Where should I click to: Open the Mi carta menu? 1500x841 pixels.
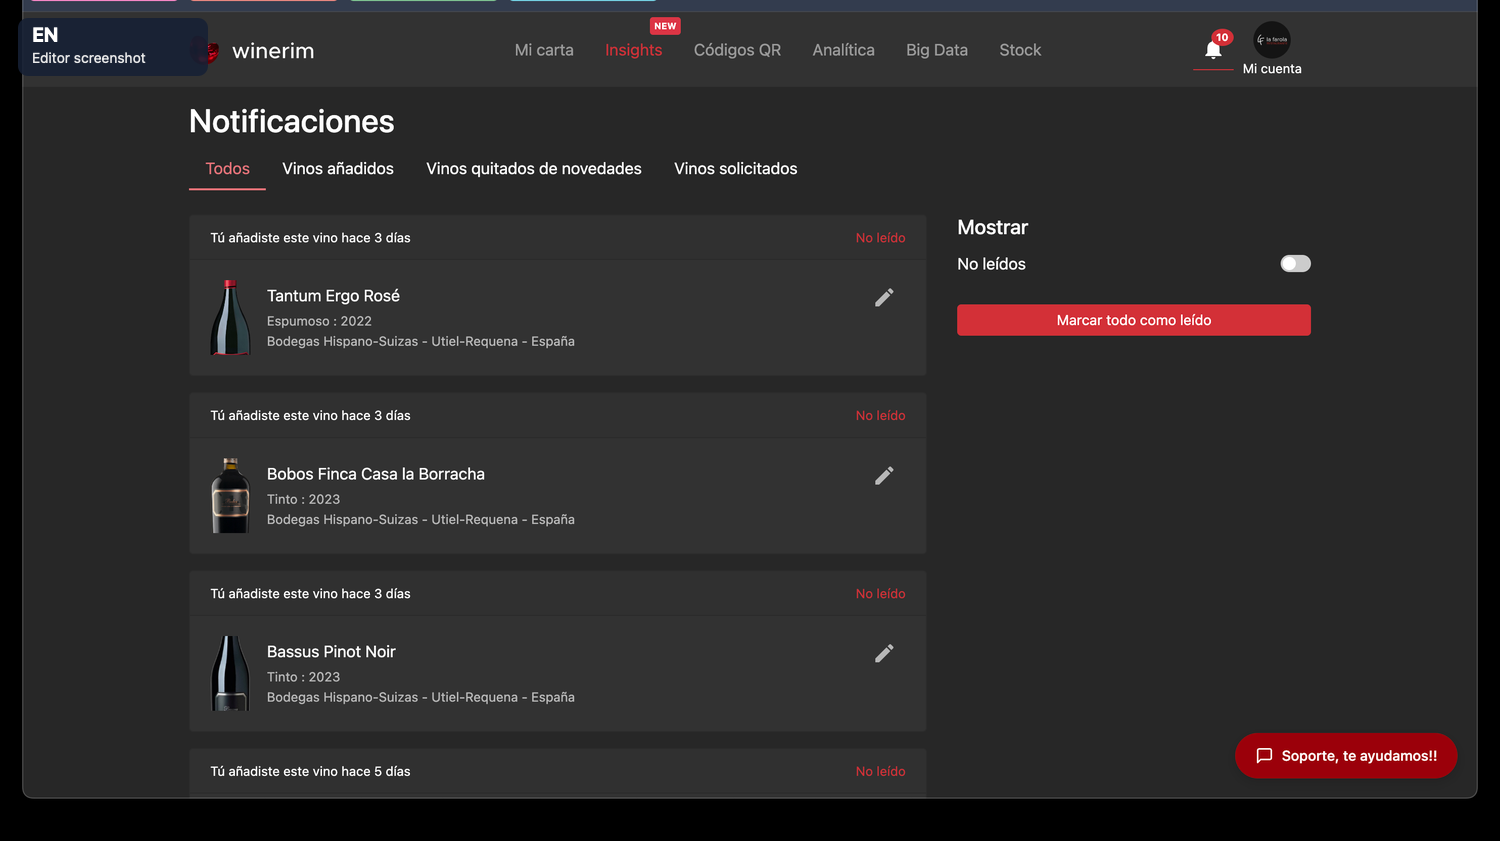544,50
